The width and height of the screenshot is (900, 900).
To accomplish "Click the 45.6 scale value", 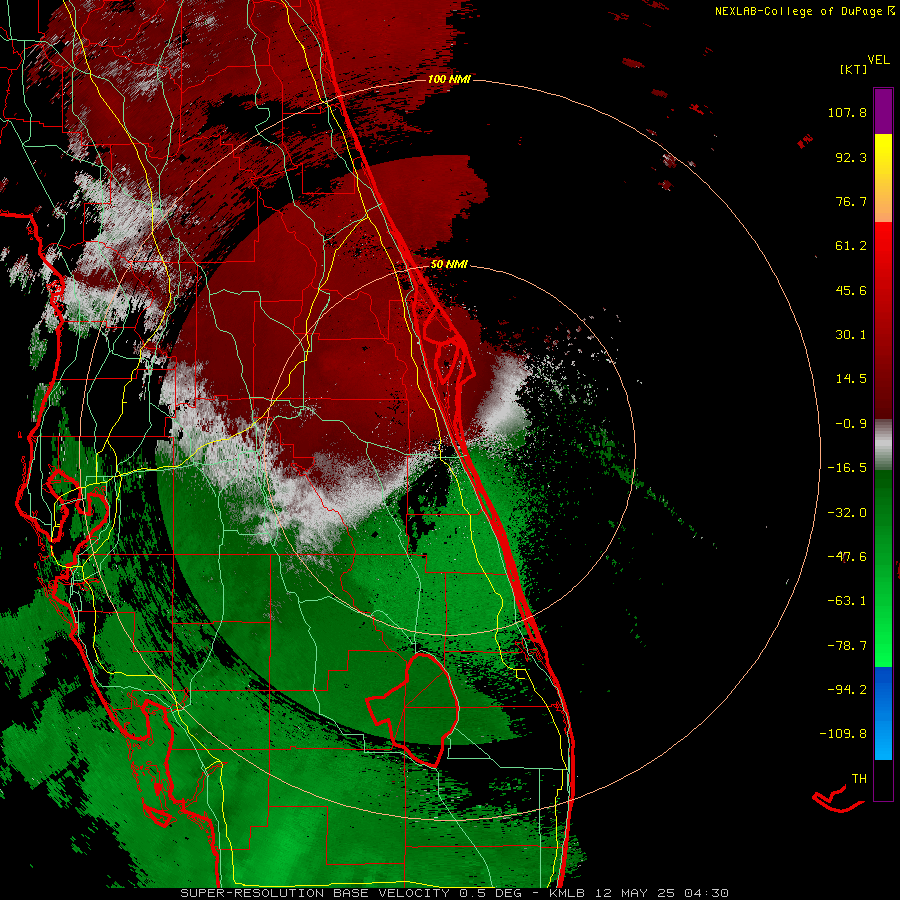I will (851, 290).
